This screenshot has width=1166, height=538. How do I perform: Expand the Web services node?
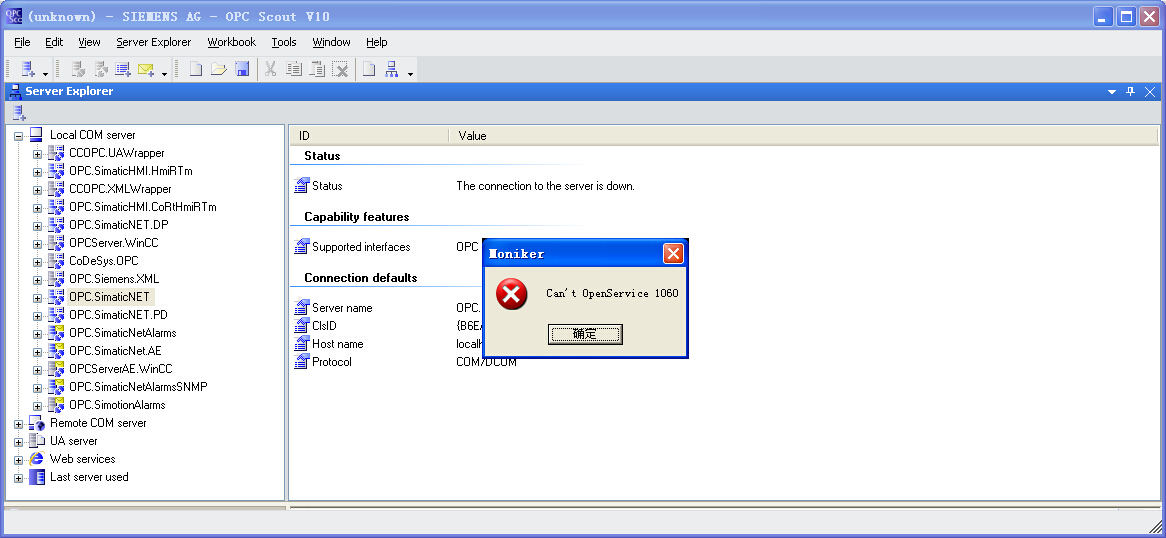point(19,461)
